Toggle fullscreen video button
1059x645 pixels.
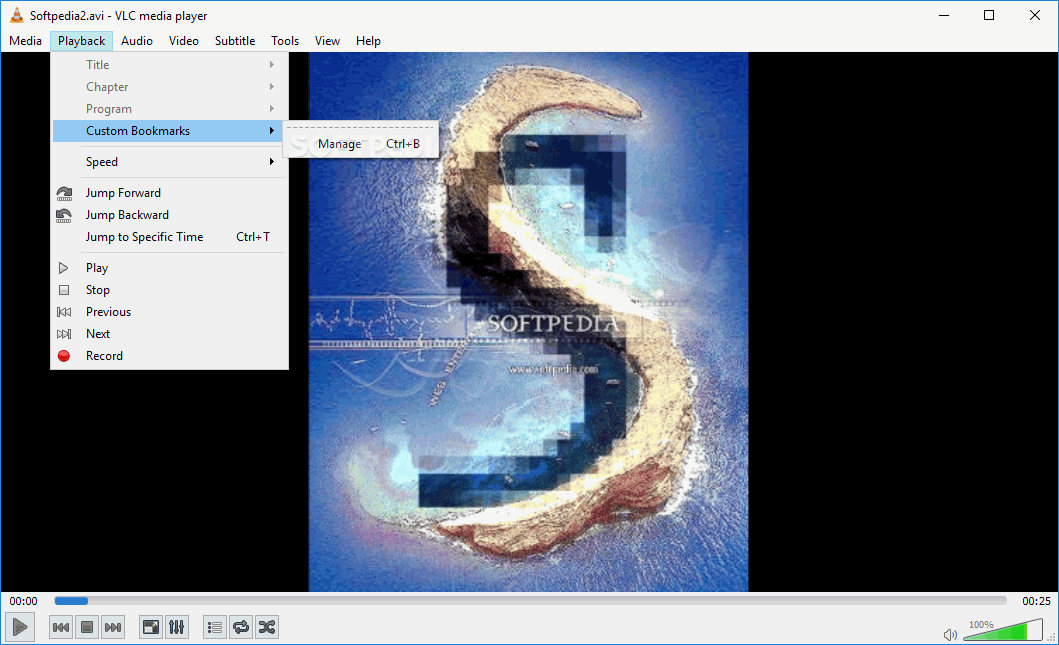[x=151, y=627]
